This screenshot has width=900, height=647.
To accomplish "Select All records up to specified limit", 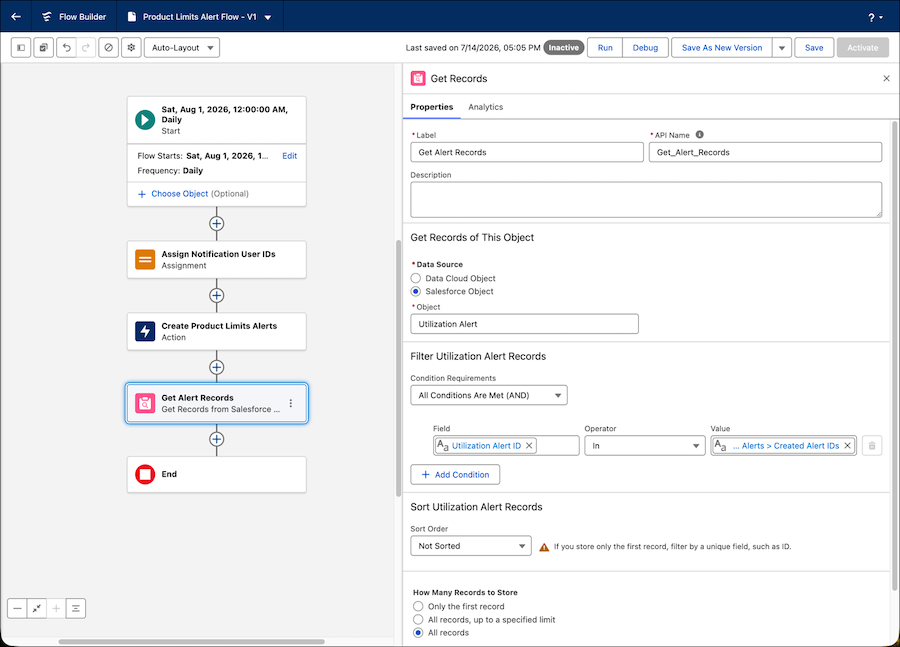I will point(418,619).
